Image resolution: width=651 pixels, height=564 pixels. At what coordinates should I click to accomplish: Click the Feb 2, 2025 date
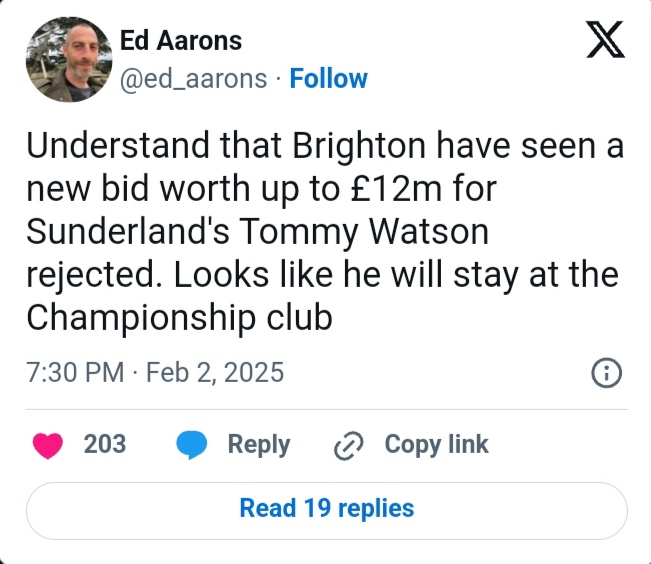click(x=215, y=373)
